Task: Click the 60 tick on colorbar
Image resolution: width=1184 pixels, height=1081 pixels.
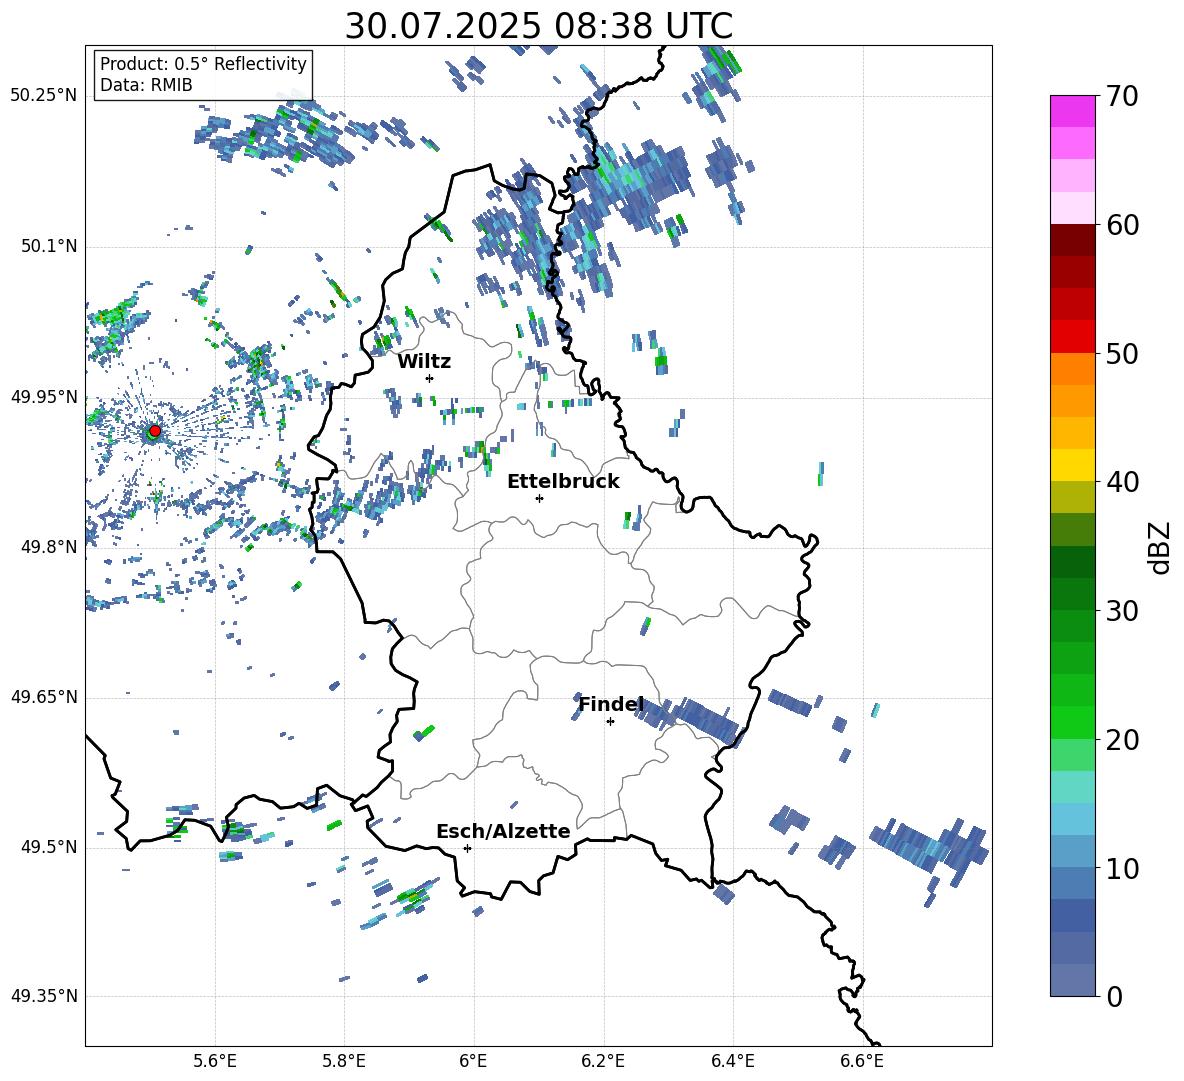Action: (1122, 225)
